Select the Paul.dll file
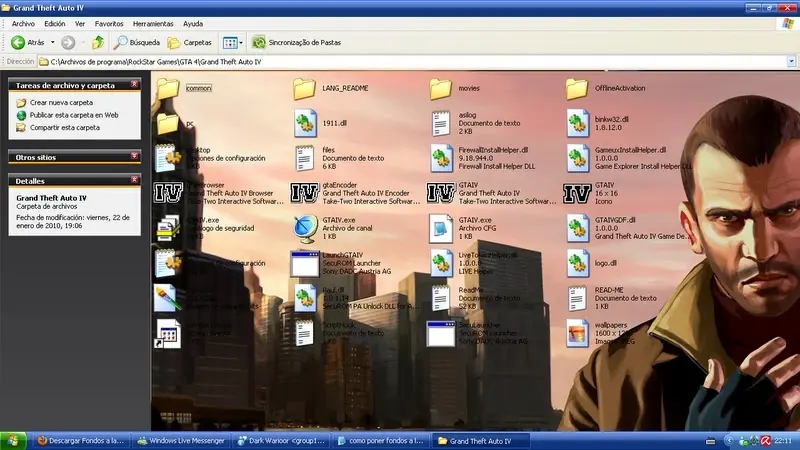This screenshot has width=800, height=450. tap(305, 298)
